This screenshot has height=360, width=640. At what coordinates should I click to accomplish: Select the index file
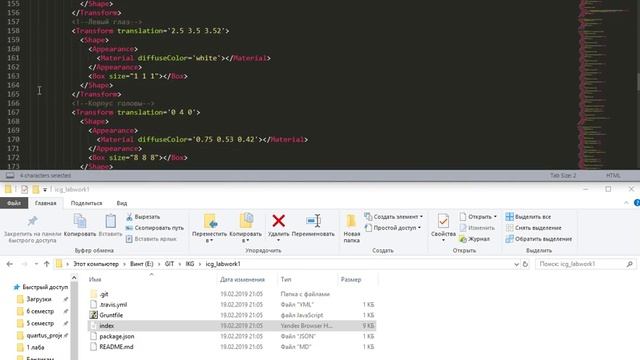pos(231,326)
